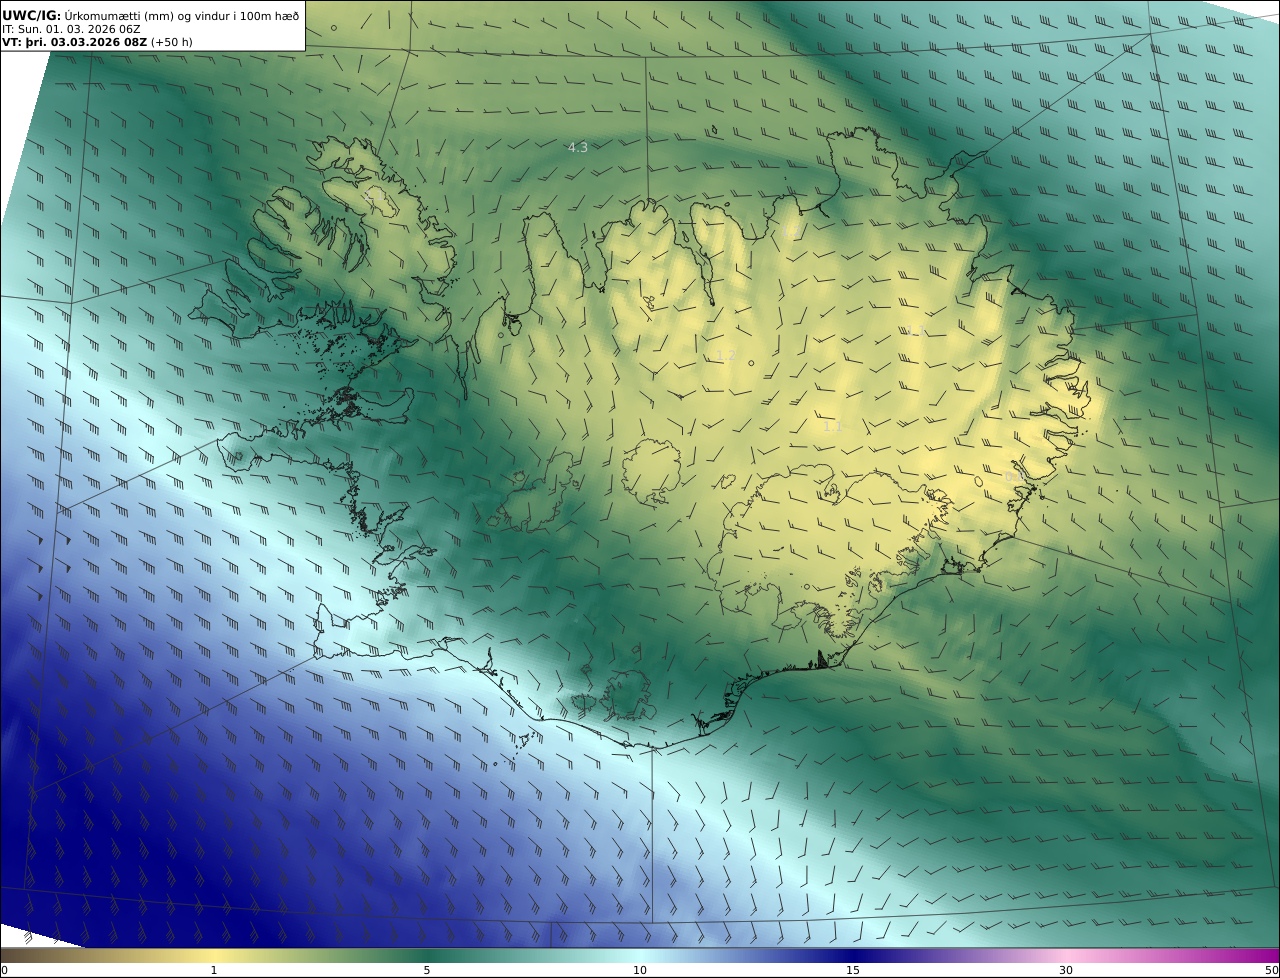
Task: Click the '4.3' value label north of Iceland
Action: [578, 148]
